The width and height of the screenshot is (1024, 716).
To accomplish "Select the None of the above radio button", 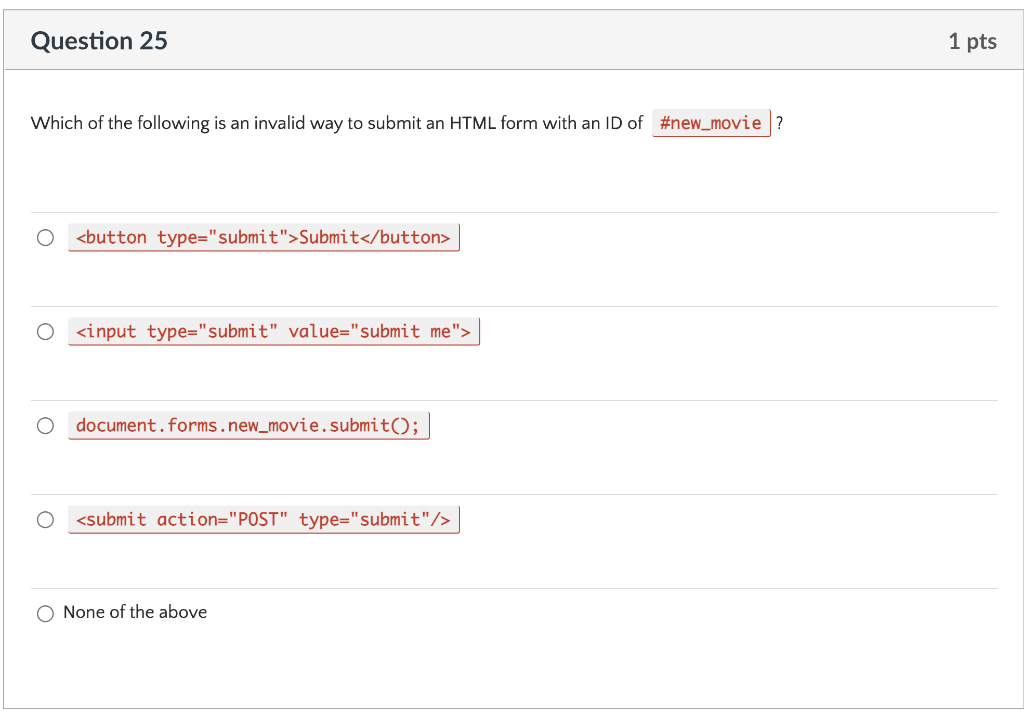I will [x=45, y=614].
